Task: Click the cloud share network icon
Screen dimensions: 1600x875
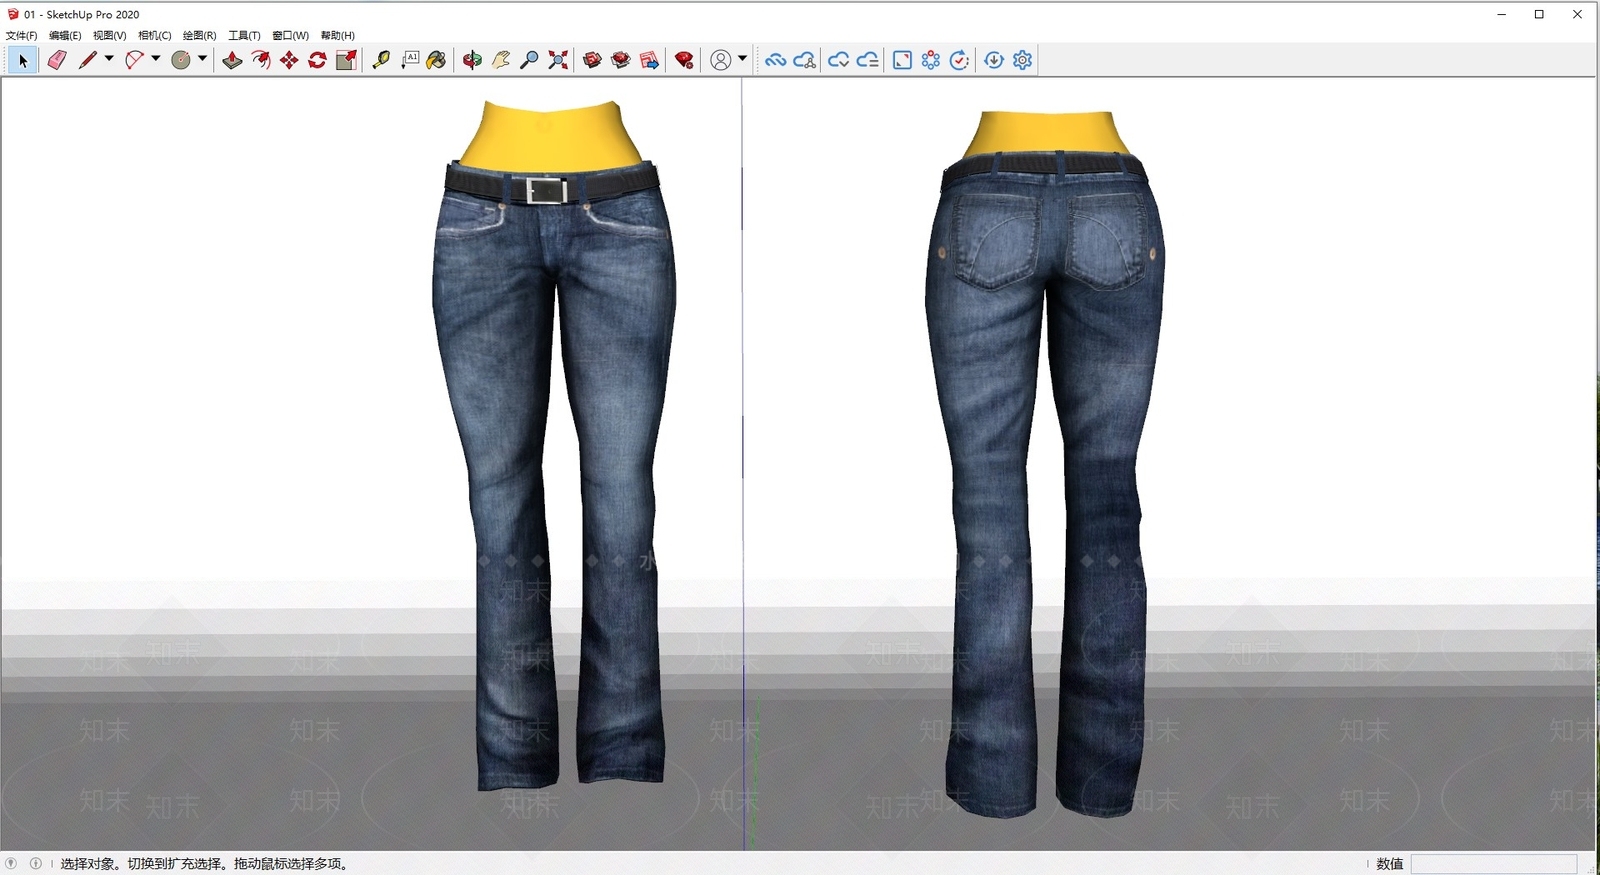Action: pyautogui.click(x=804, y=60)
